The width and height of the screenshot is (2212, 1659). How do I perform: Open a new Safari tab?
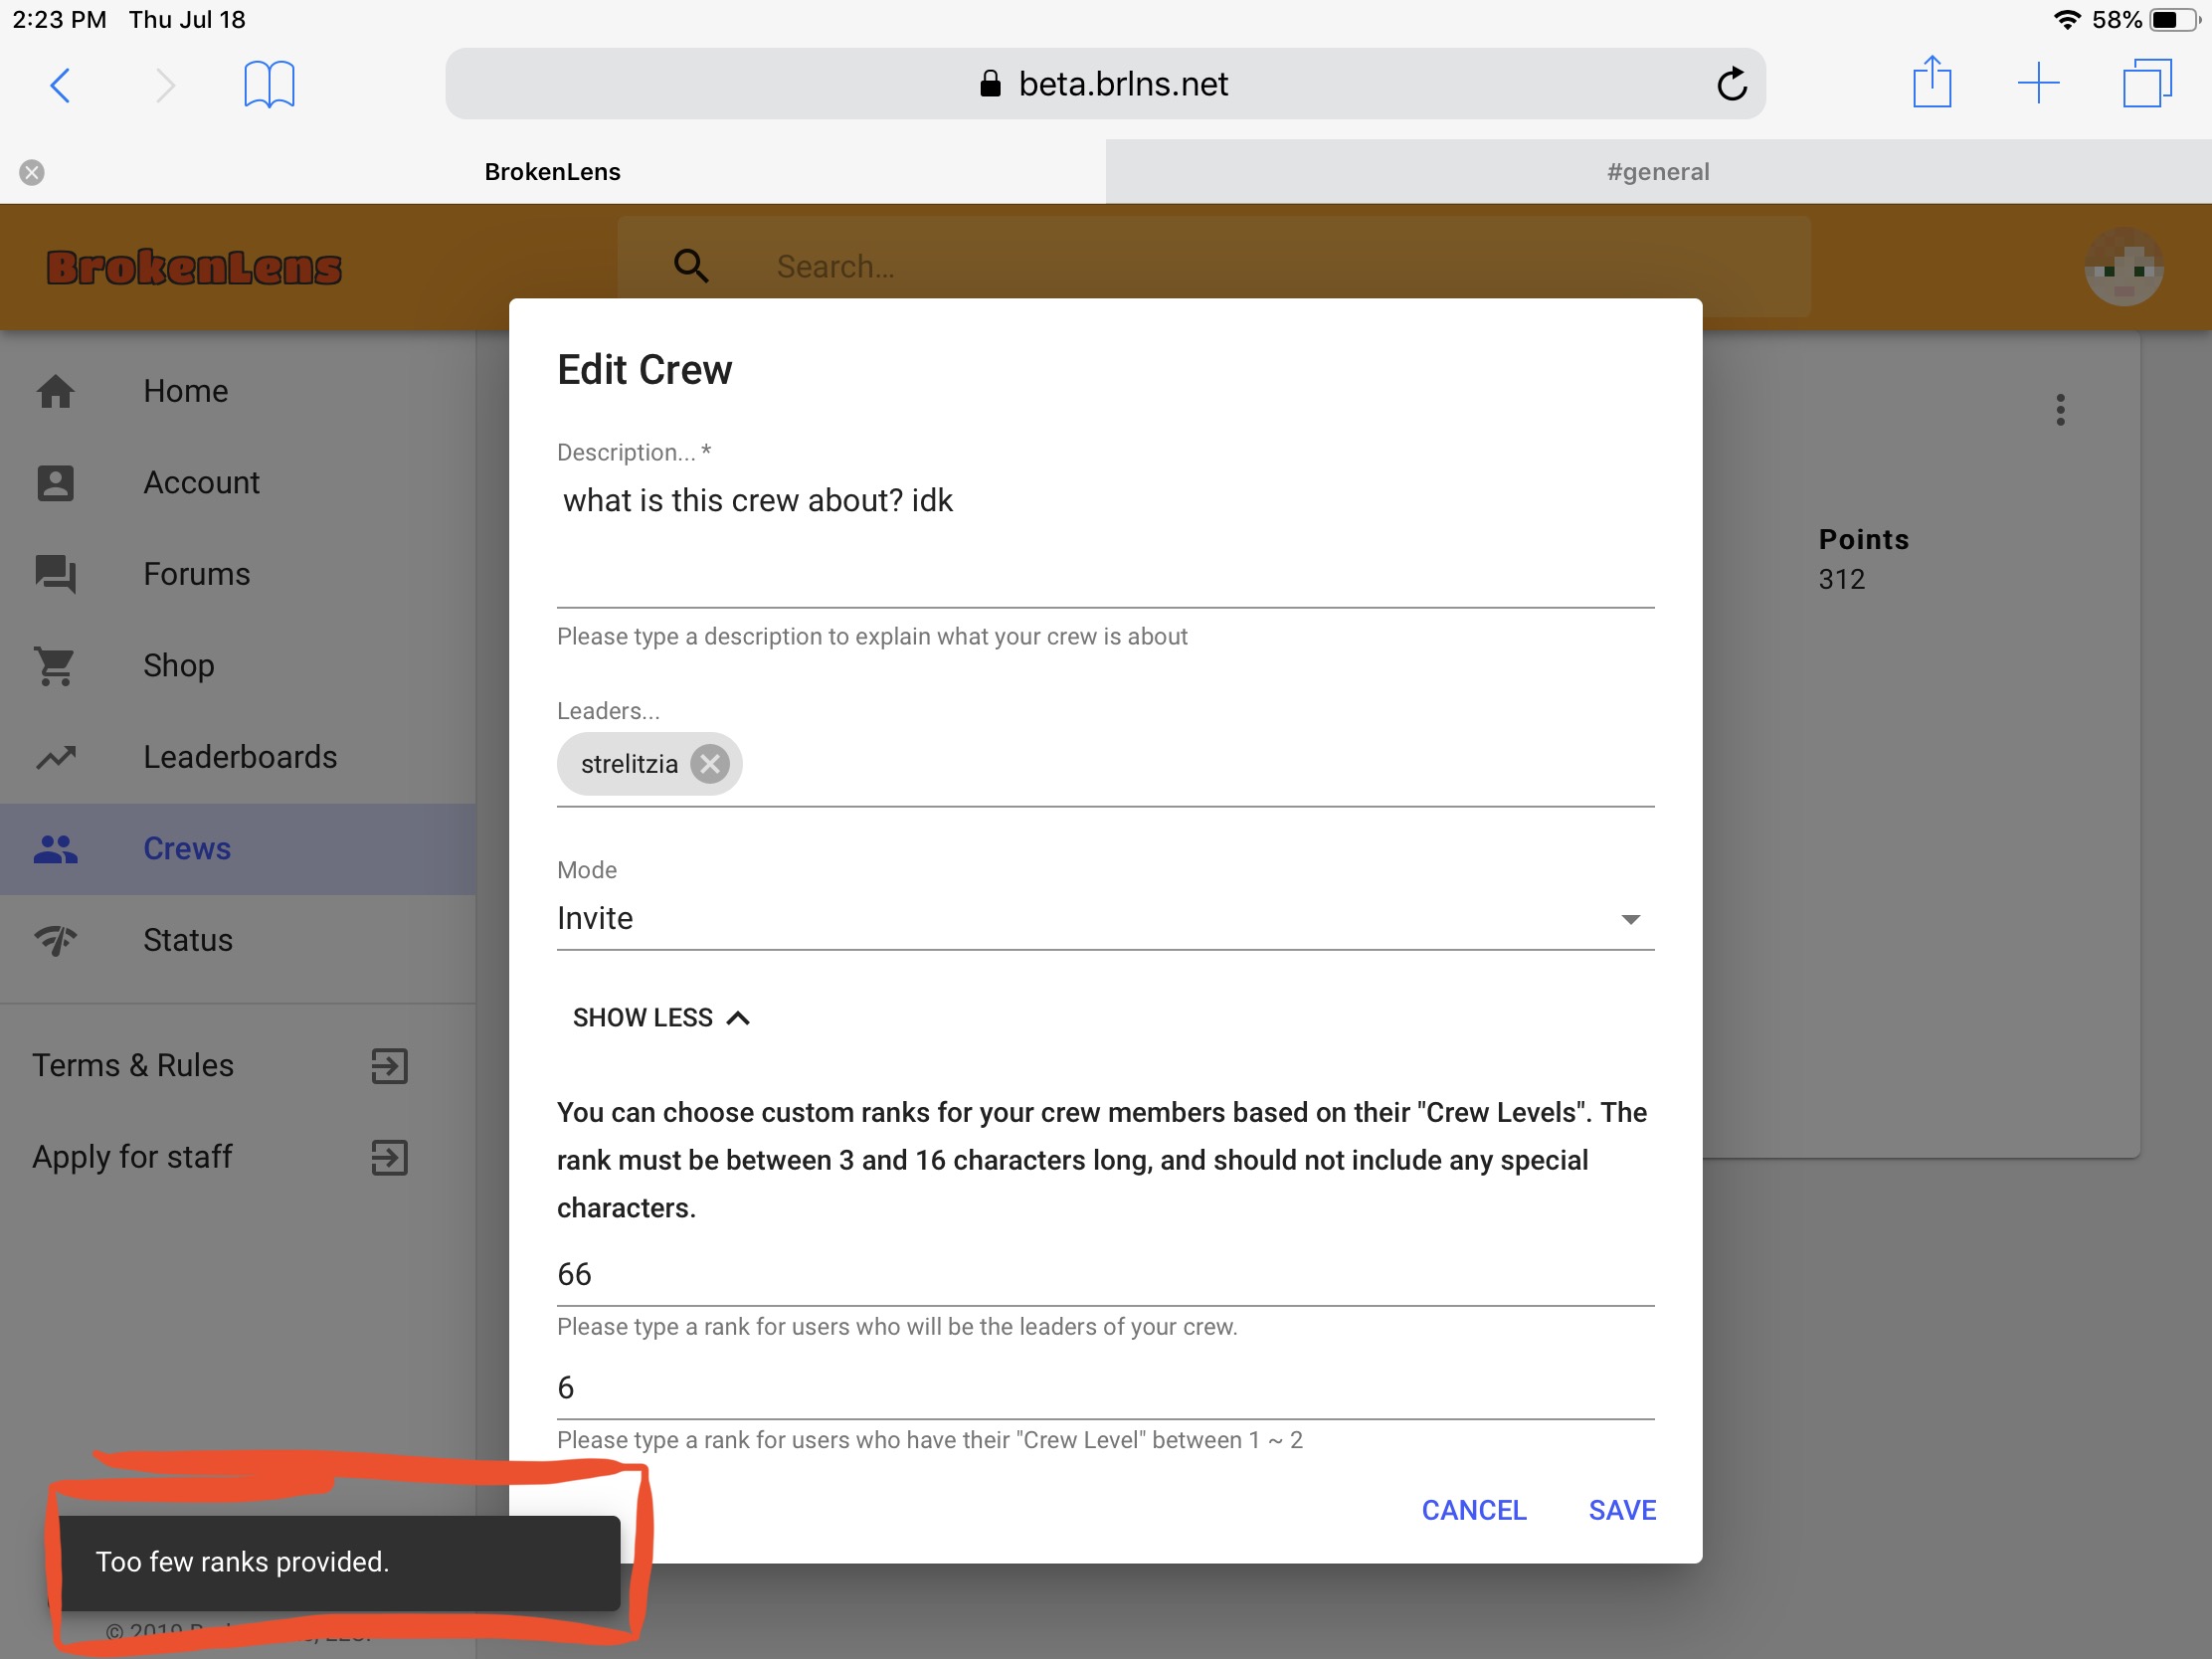pyautogui.click(x=2038, y=83)
